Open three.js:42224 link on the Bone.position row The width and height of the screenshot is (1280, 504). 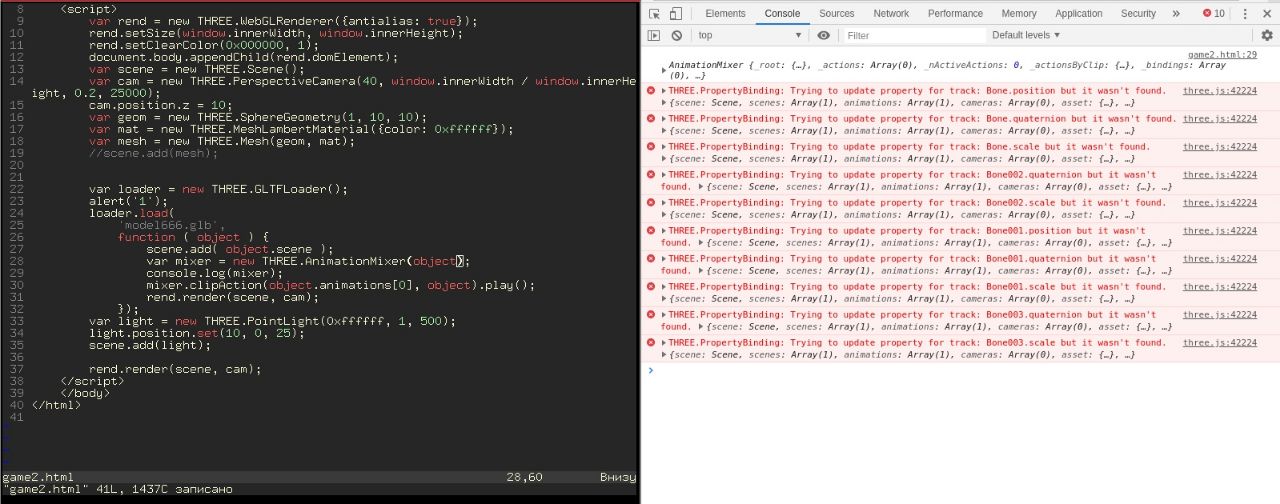coord(1220,91)
